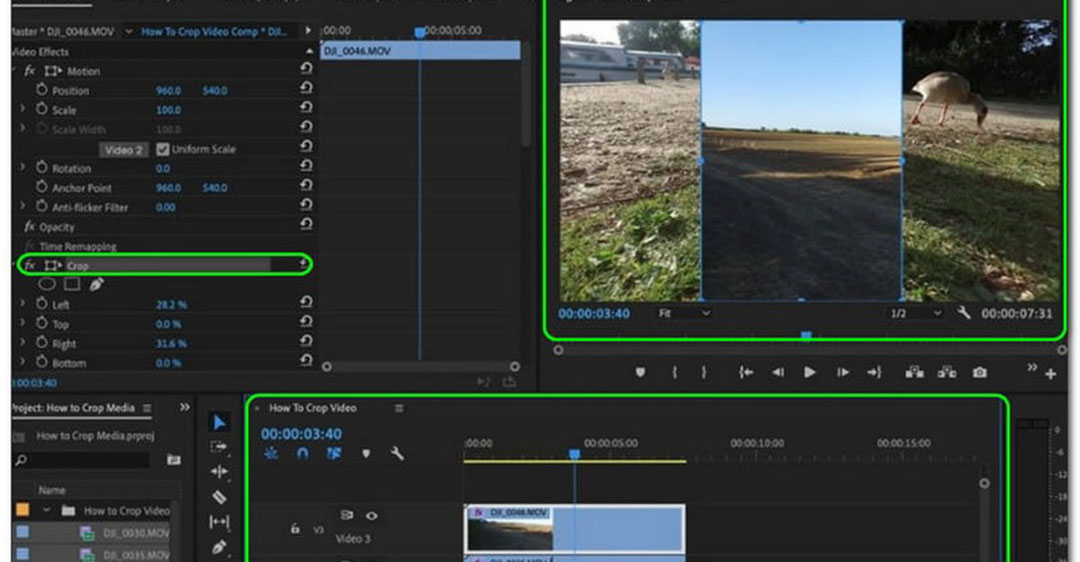Screen dimensions: 1080x562
Task: Reset the Position parameter
Action: (306, 88)
